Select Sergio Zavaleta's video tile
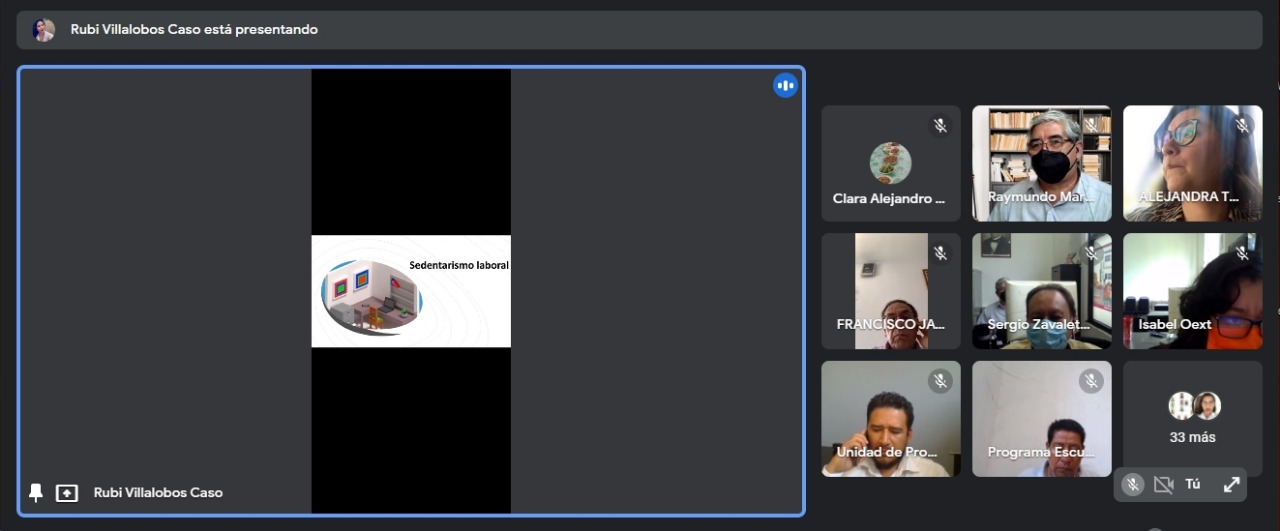The height and width of the screenshot is (531, 1280). [1041, 291]
